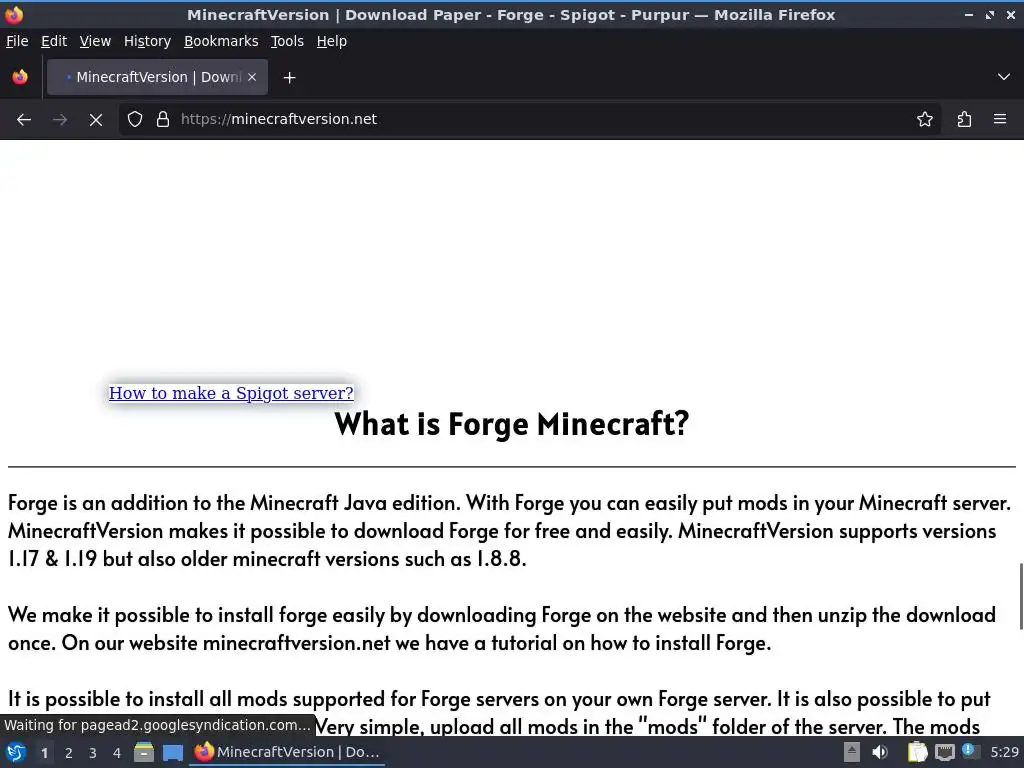Switch to workspace 1

click(x=44, y=753)
